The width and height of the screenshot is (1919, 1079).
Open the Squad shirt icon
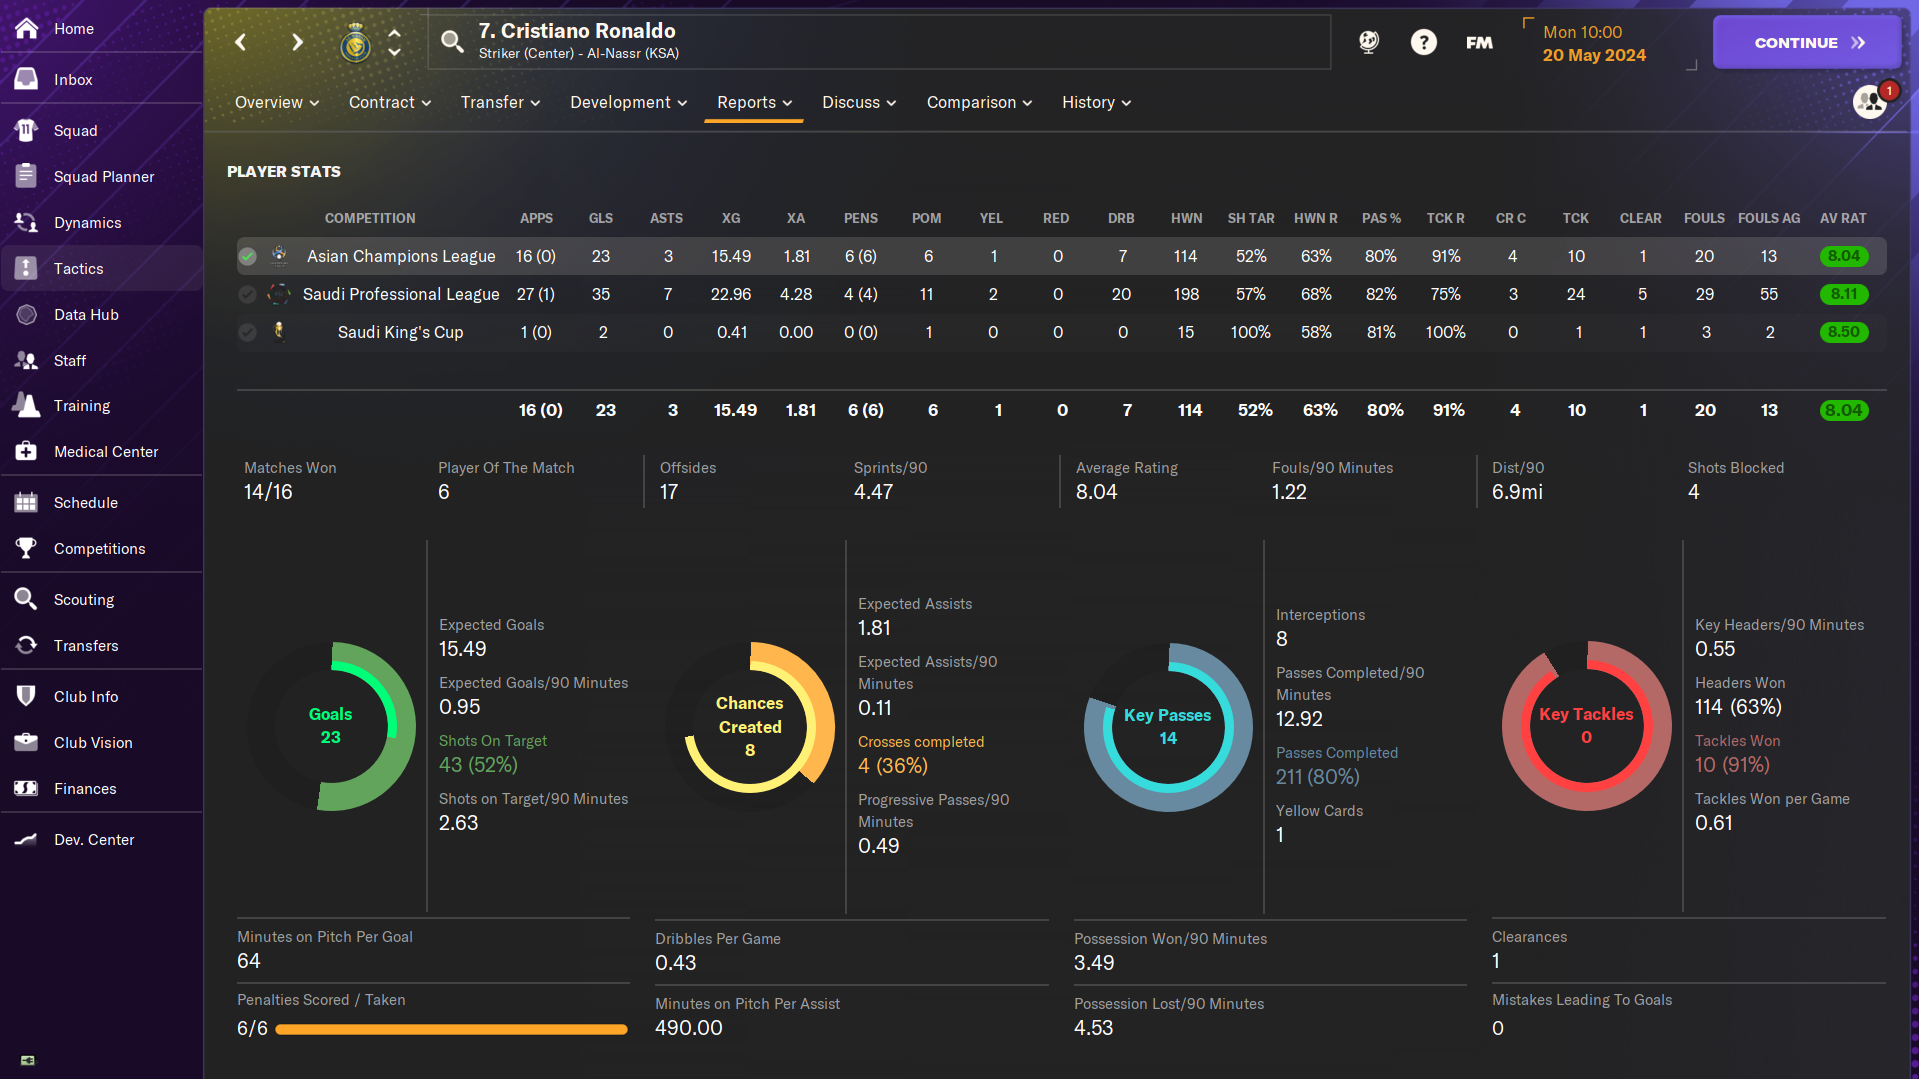coord(27,130)
